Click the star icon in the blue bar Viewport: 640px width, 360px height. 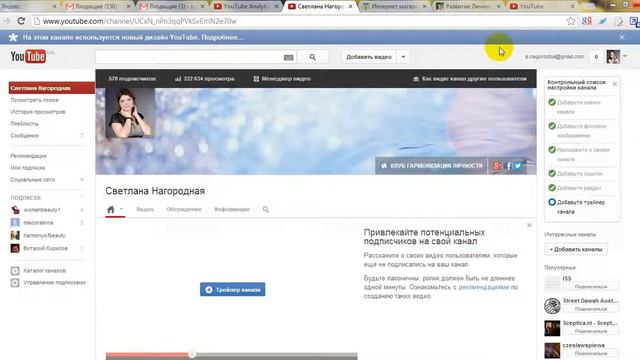coord(13,37)
